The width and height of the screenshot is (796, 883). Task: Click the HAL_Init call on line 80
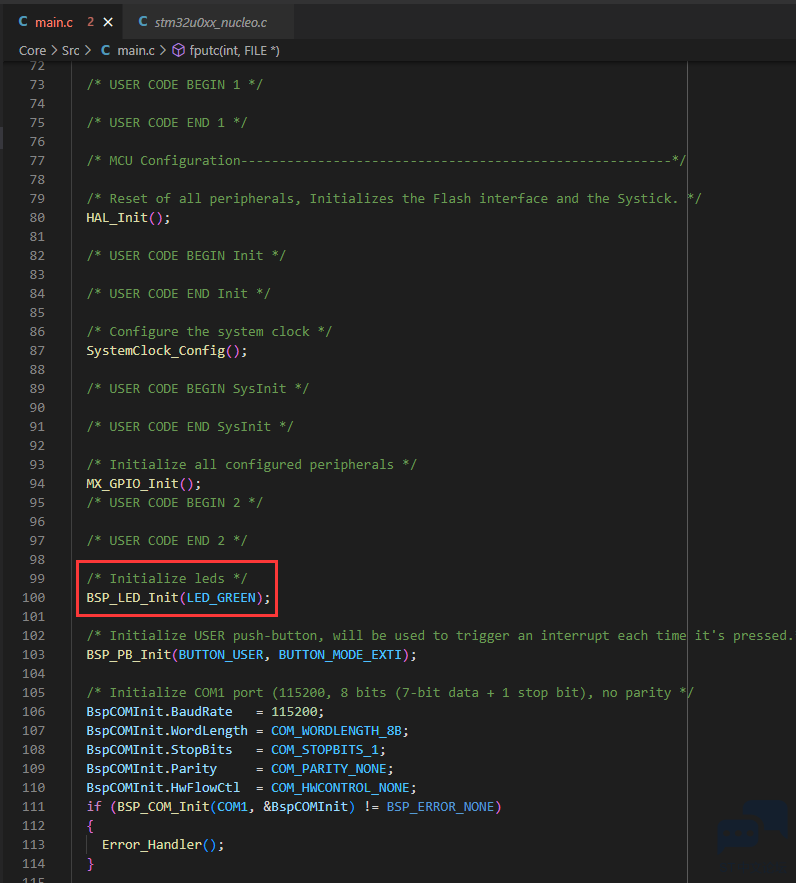[117, 218]
